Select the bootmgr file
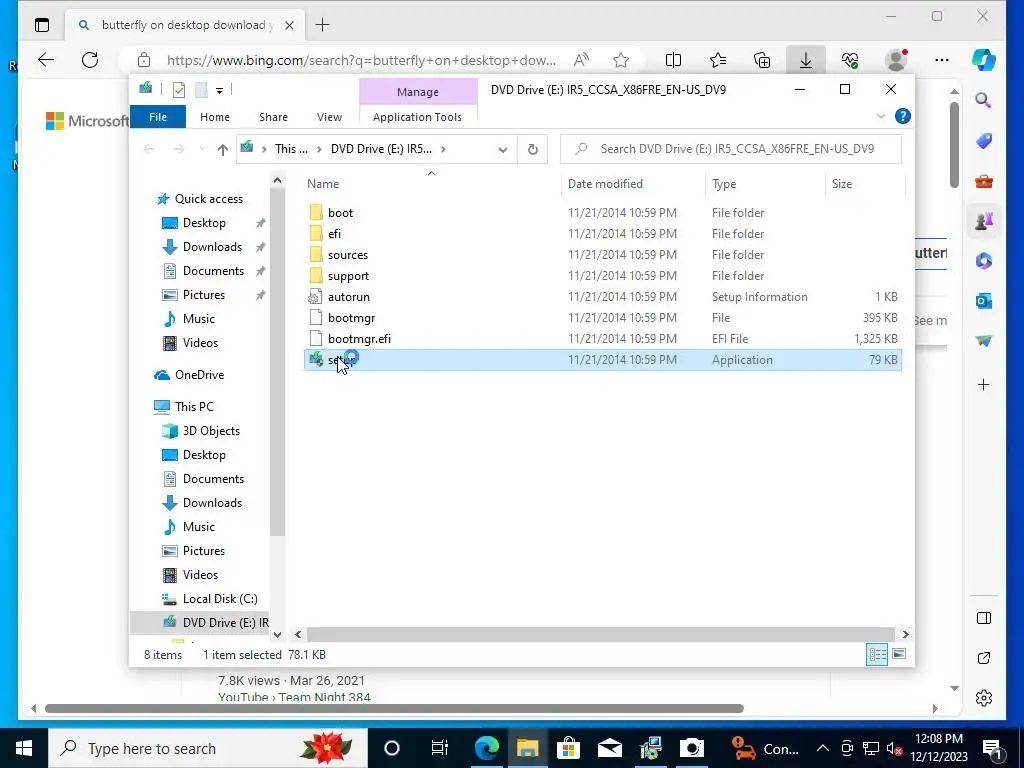This screenshot has width=1024, height=768. point(351,317)
